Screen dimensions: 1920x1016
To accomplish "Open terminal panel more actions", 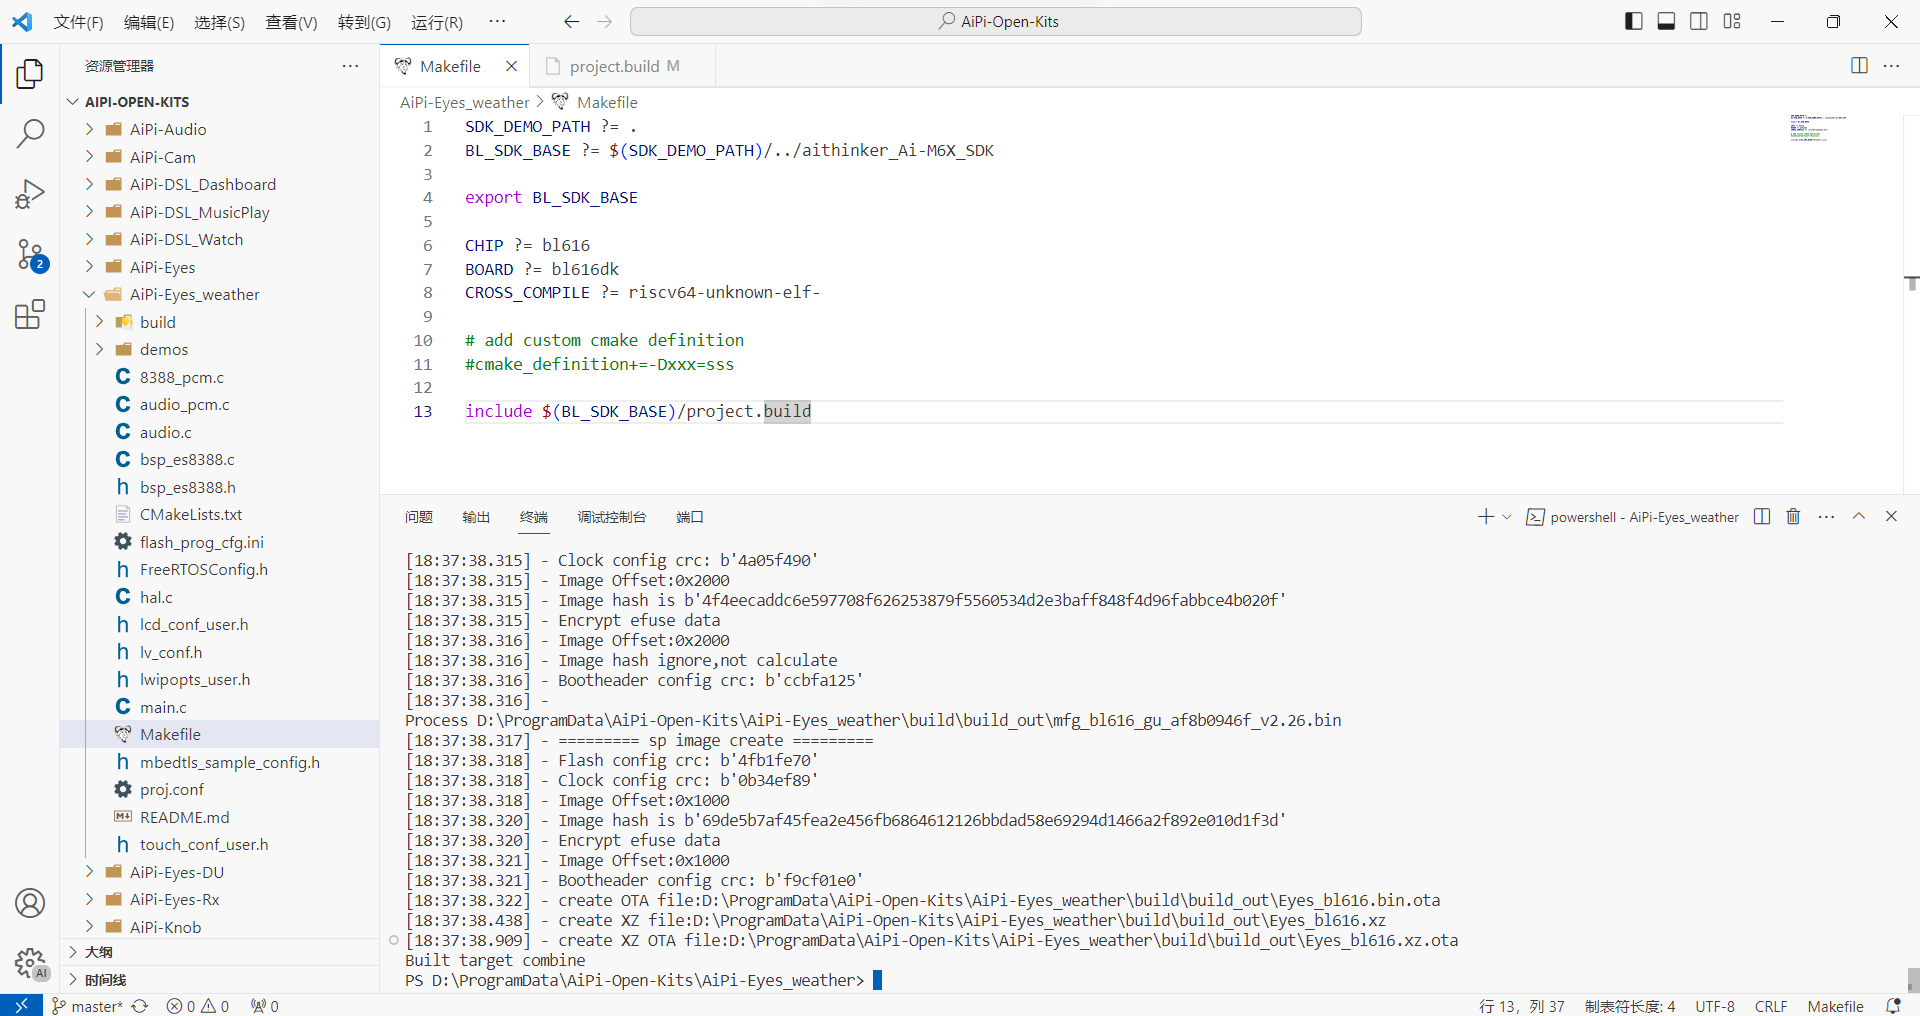I will [x=1826, y=517].
